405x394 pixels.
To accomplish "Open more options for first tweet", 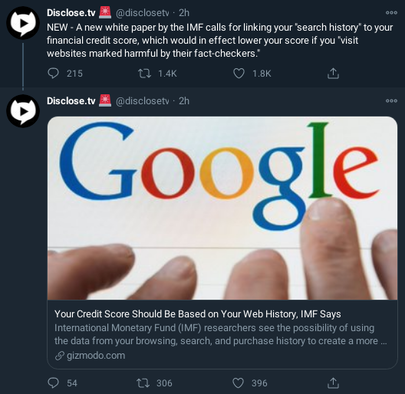I will pos(391,13).
